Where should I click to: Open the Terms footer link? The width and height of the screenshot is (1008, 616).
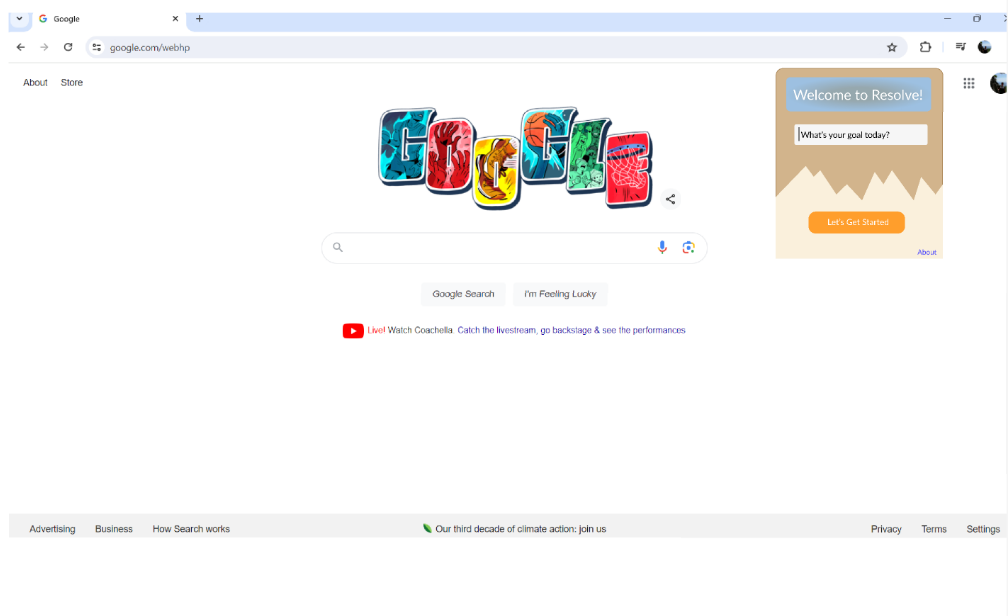coord(933,529)
